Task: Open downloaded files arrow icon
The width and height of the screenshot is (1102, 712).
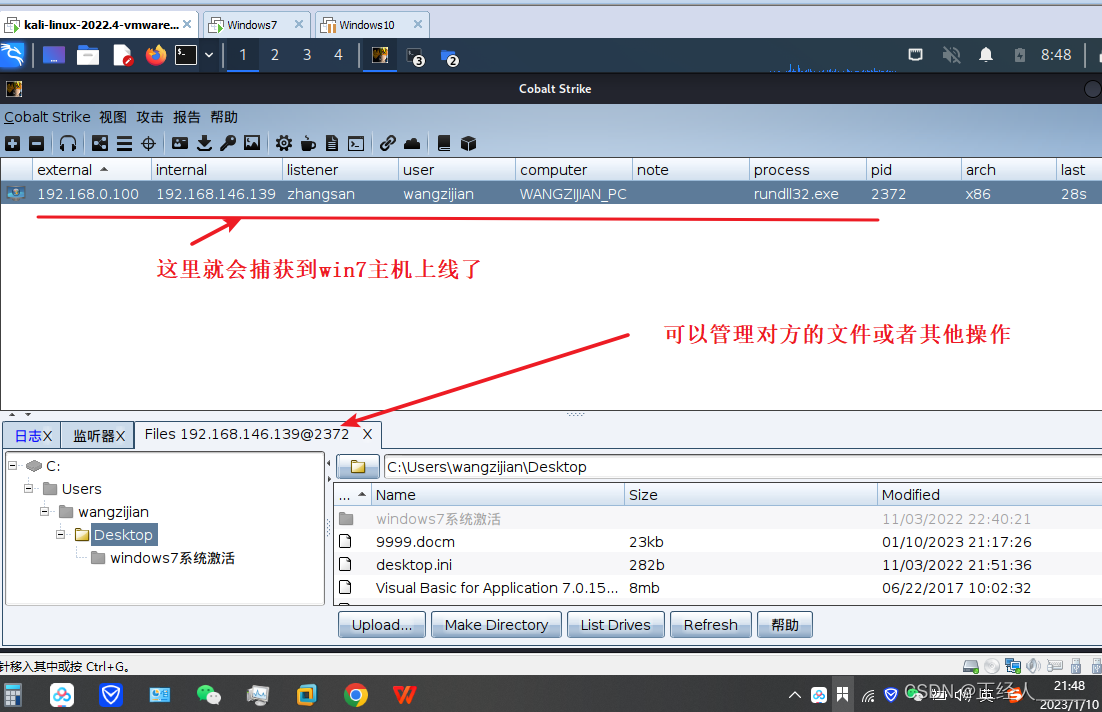Action: [x=205, y=143]
